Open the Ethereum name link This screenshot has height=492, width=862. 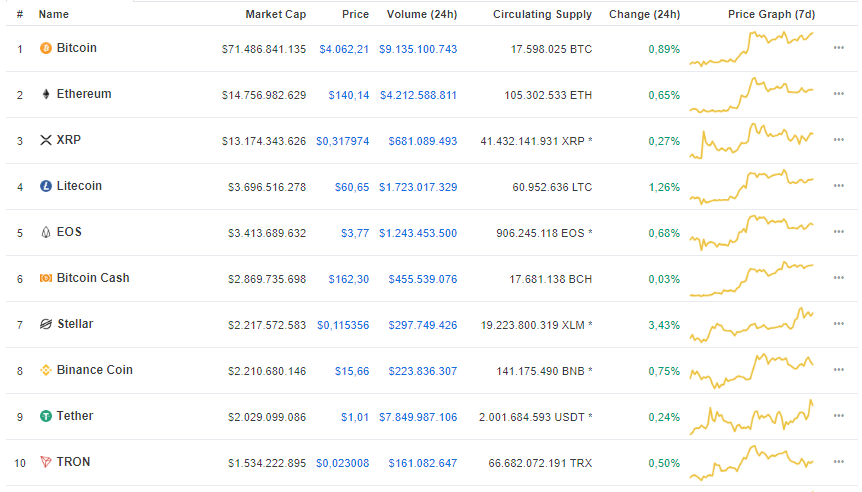pos(84,94)
